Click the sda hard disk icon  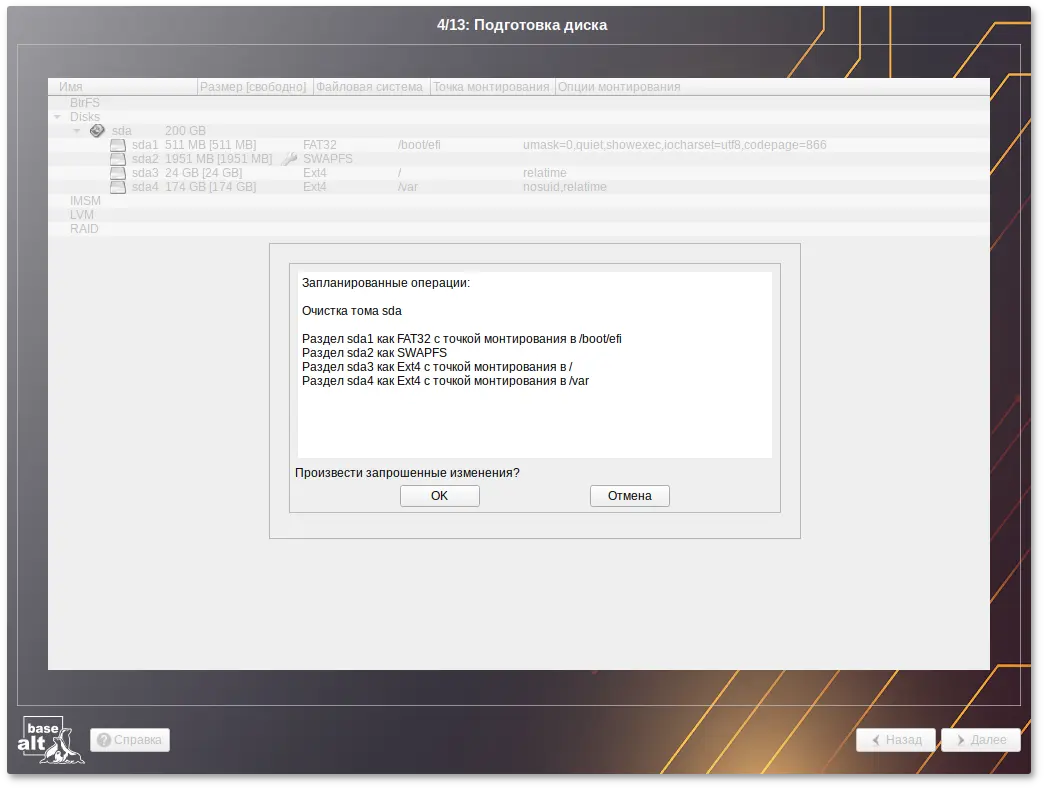point(97,131)
